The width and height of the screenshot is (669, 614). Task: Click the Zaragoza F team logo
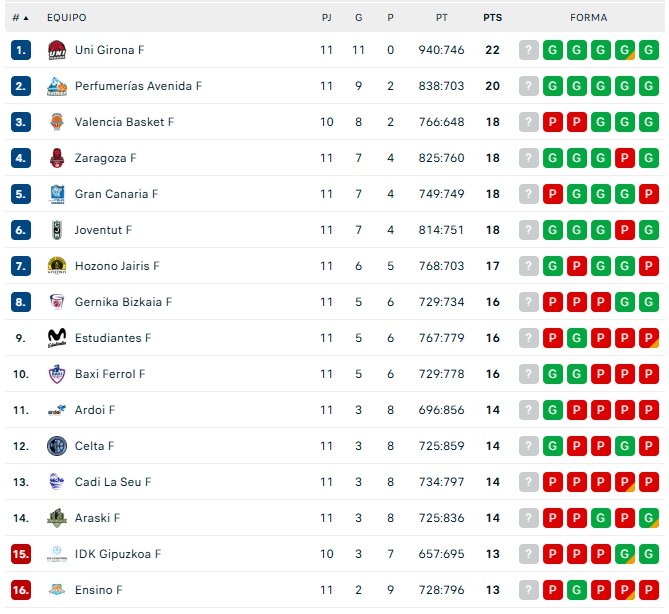[56, 158]
